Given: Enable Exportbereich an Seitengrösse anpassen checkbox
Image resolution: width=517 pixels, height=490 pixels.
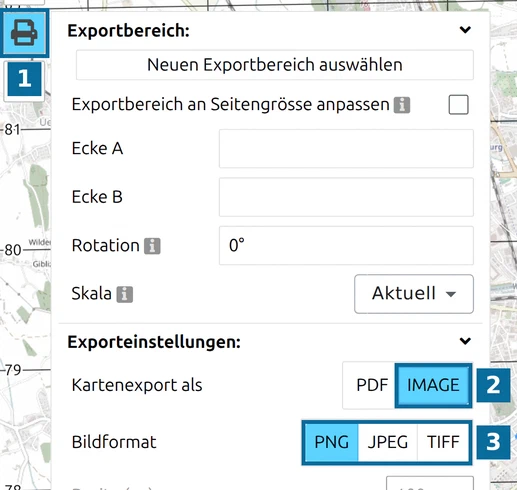Looking at the screenshot, I should (458, 105).
